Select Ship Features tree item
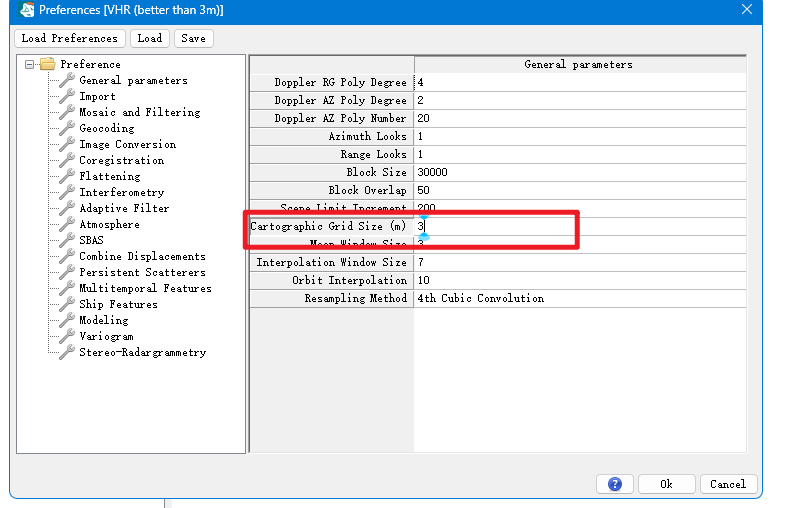Image resolution: width=795 pixels, height=508 pixels. pos(119,304)
